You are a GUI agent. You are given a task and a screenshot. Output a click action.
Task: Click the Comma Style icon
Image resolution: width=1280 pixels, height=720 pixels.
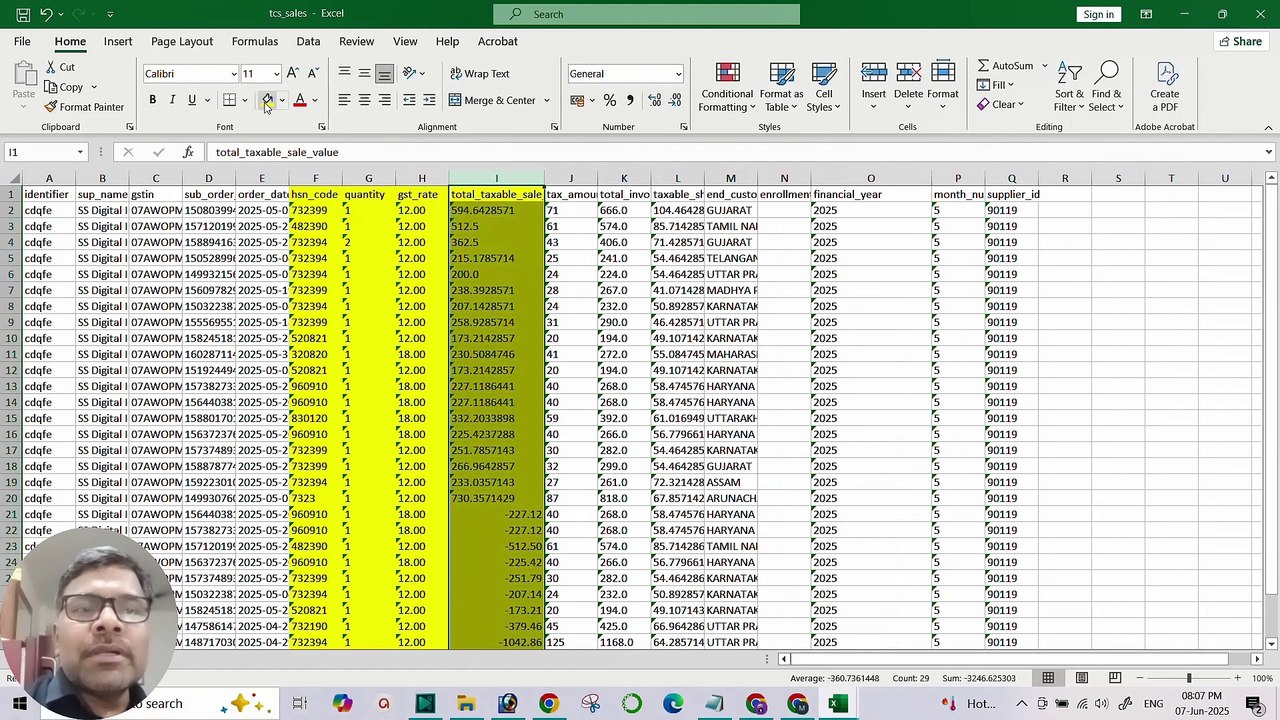click(x=629, y=100)
